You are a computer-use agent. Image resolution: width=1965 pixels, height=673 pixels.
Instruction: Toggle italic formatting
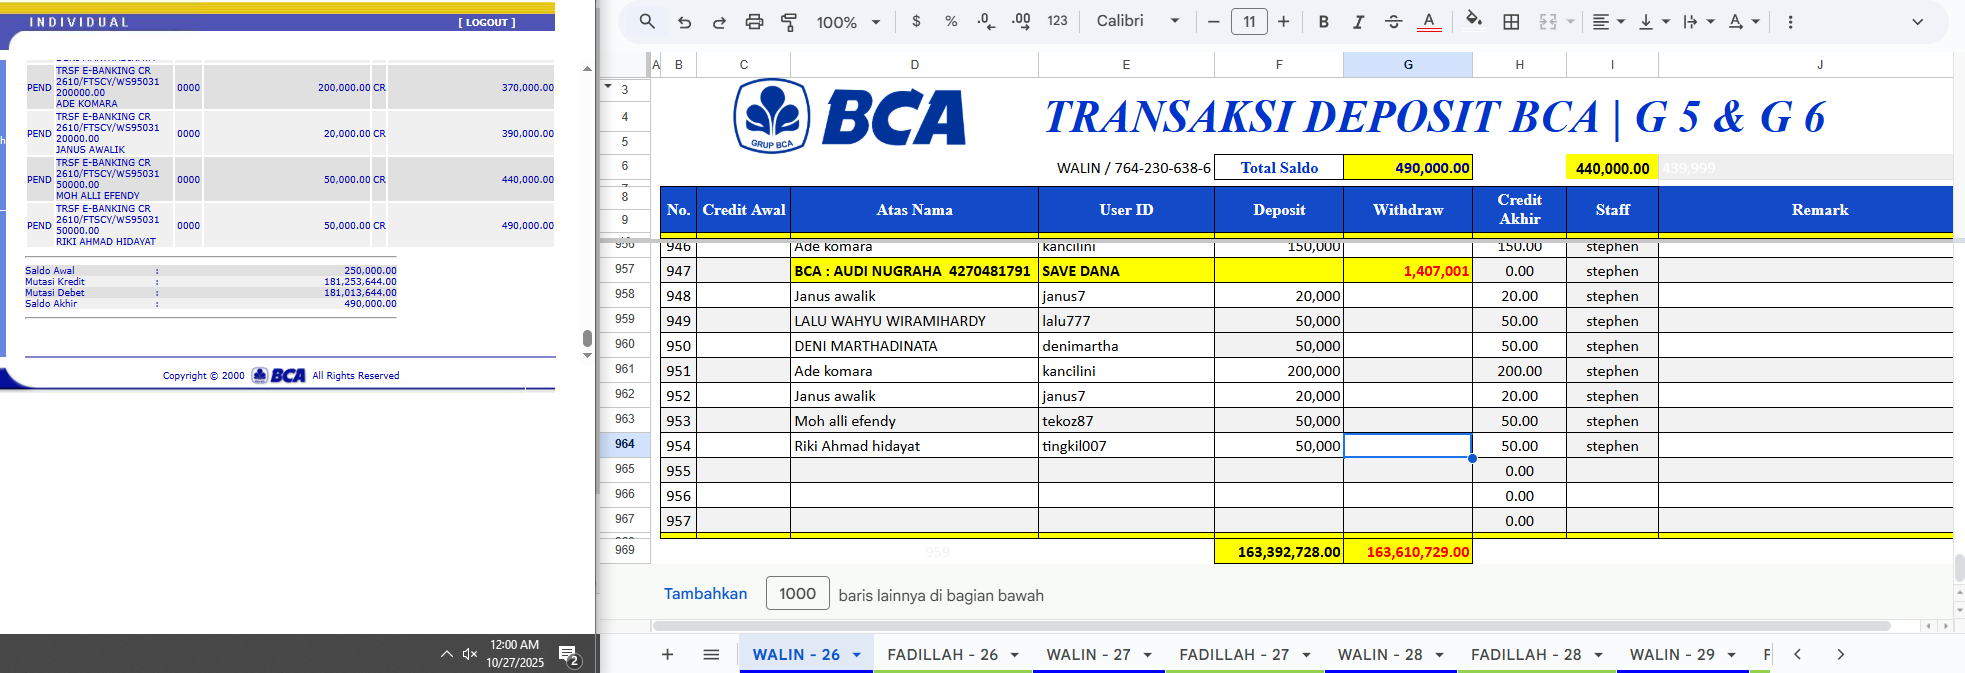[x=1358, y=21]
